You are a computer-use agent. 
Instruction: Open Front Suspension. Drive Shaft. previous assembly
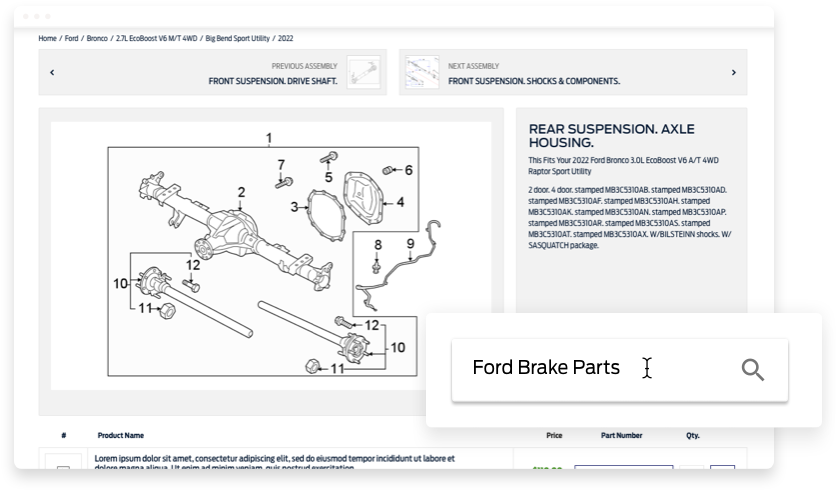[x=273, y=81]
